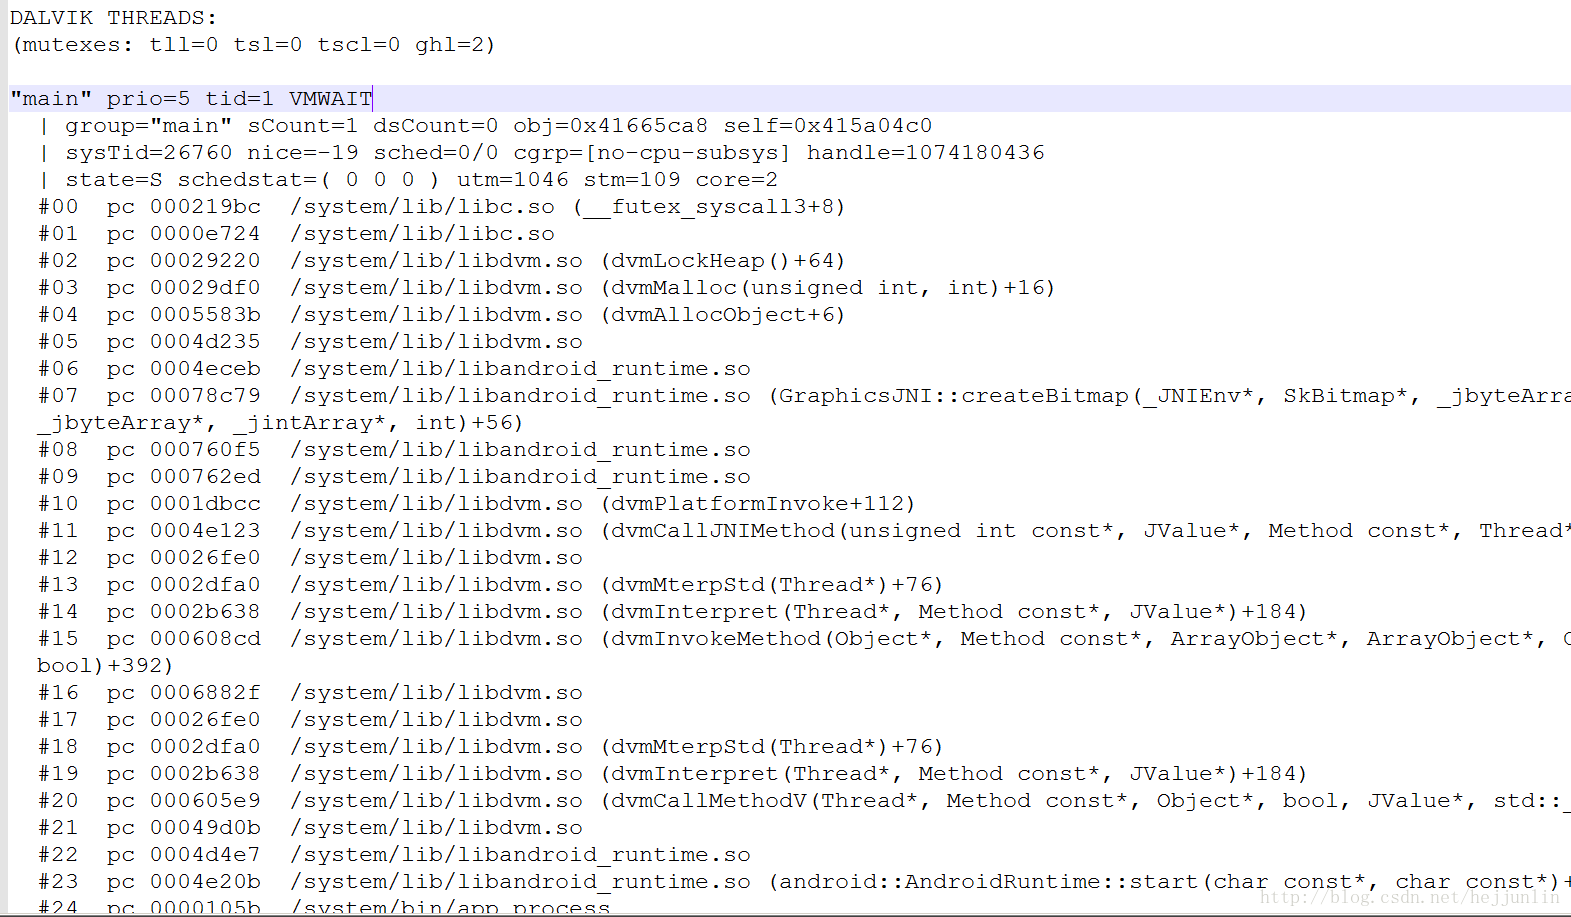Click the group="main" sCount=1 line
Viewport: 1571px width, 917px height.
pyautogui.click(x=485, y=126)
